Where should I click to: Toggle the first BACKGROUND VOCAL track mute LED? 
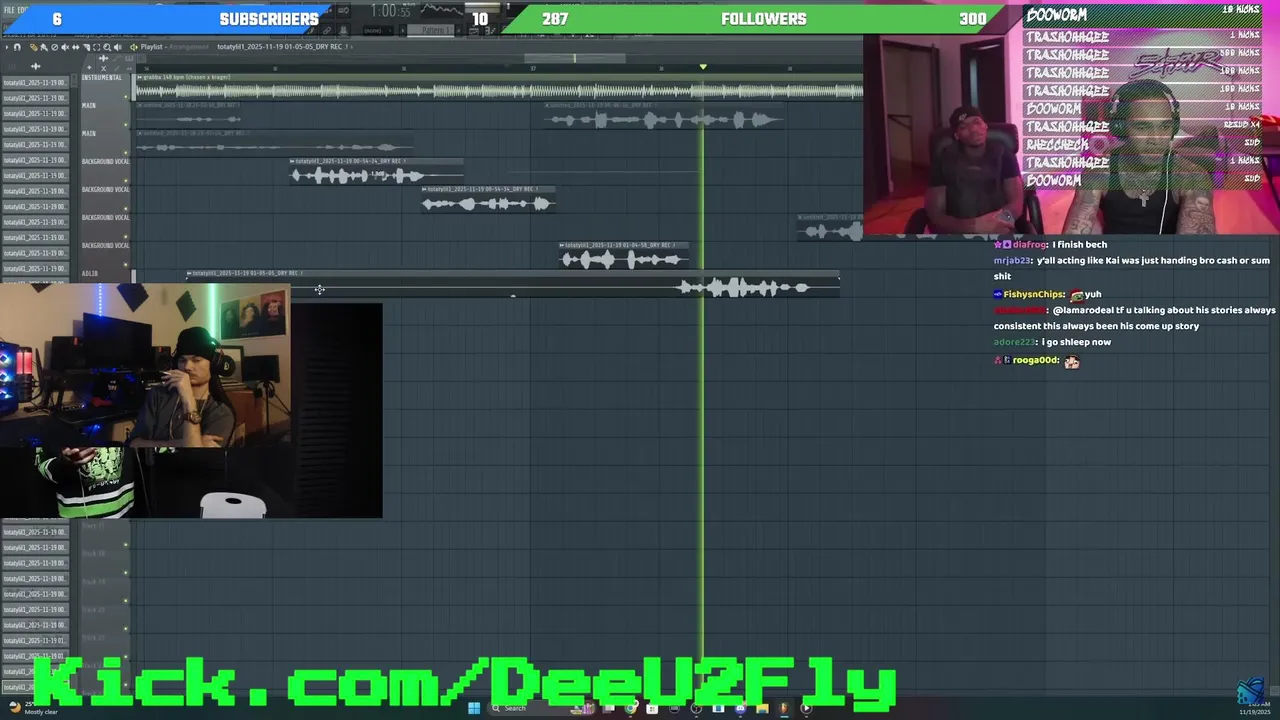pyautogui.click(x=126, y=181)
